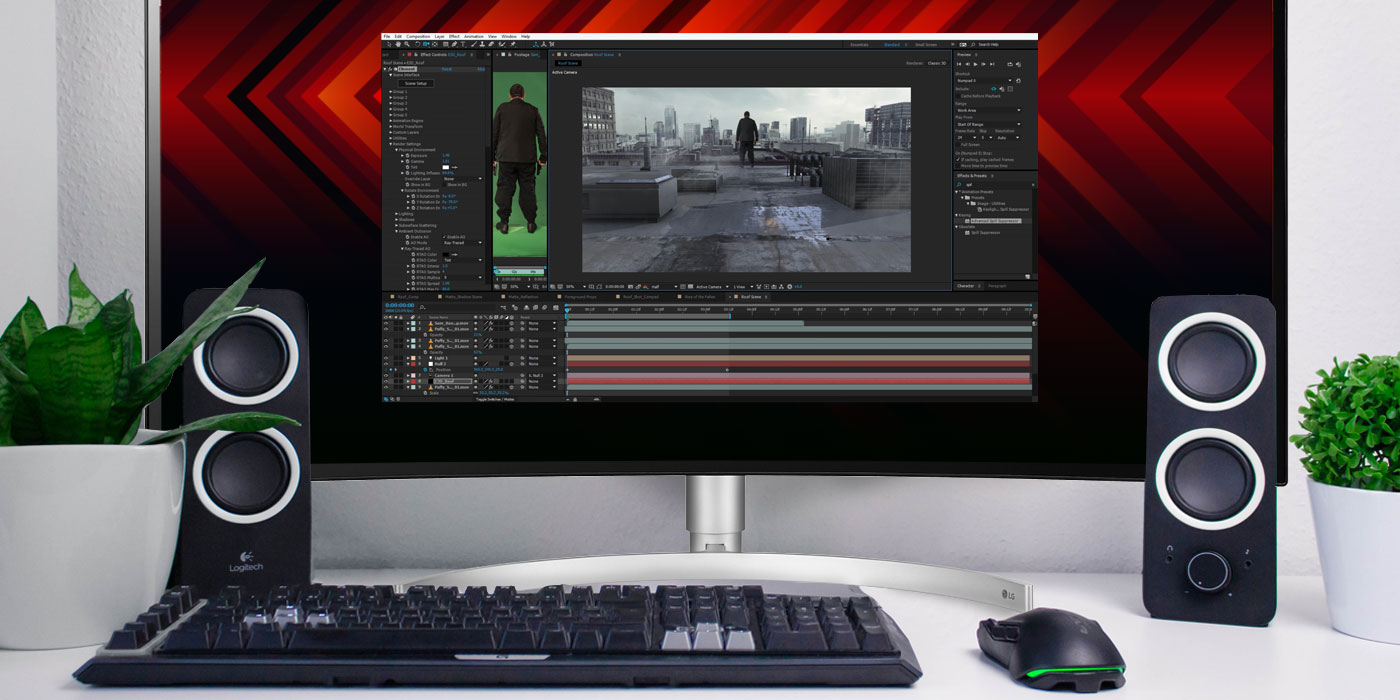
Task: Toggle the Full Screen checkbox
Action: click(x=957, y=144)
